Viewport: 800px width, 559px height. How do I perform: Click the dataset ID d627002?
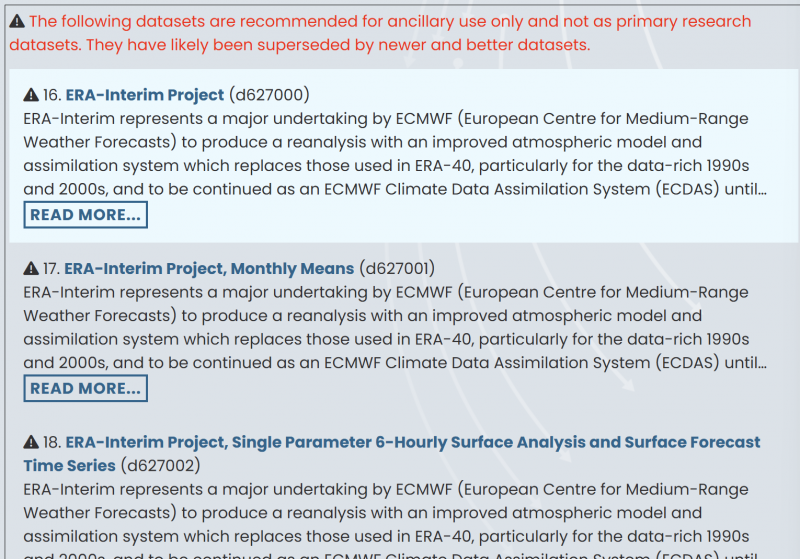160,466
